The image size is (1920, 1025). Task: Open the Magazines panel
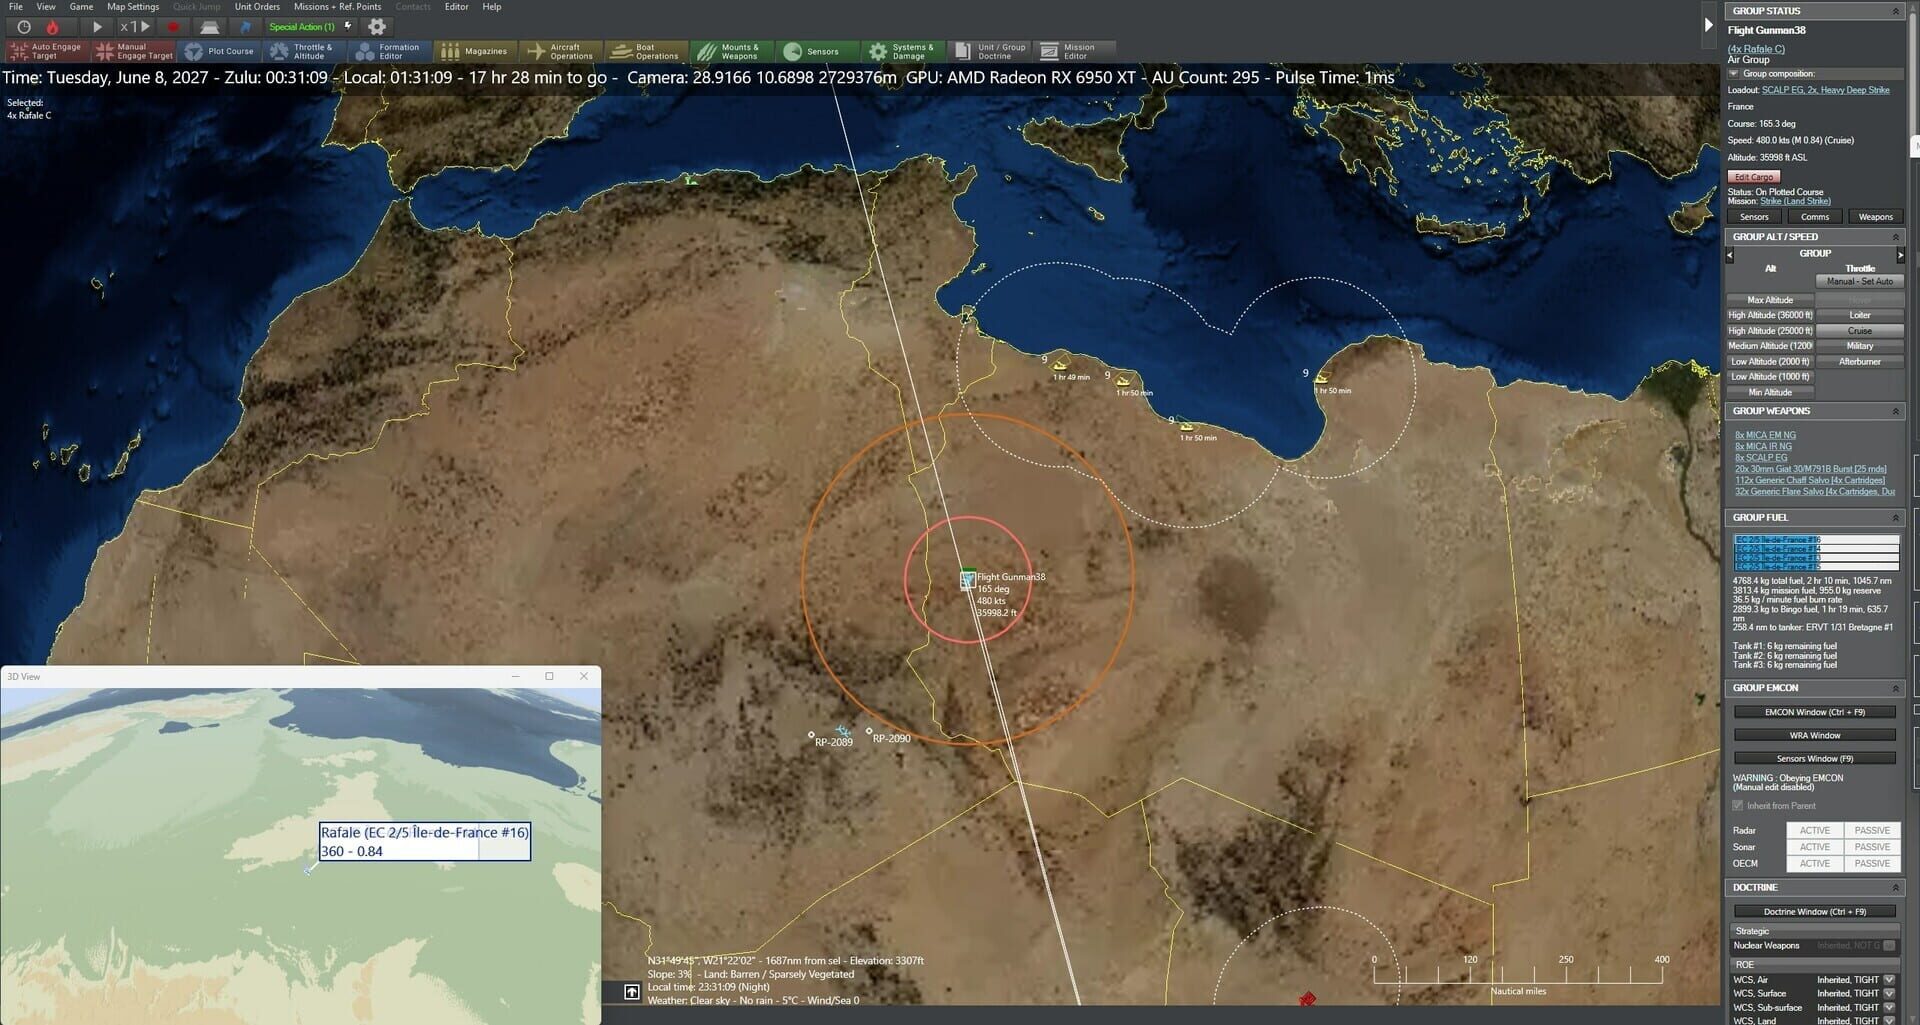(475, 51)
